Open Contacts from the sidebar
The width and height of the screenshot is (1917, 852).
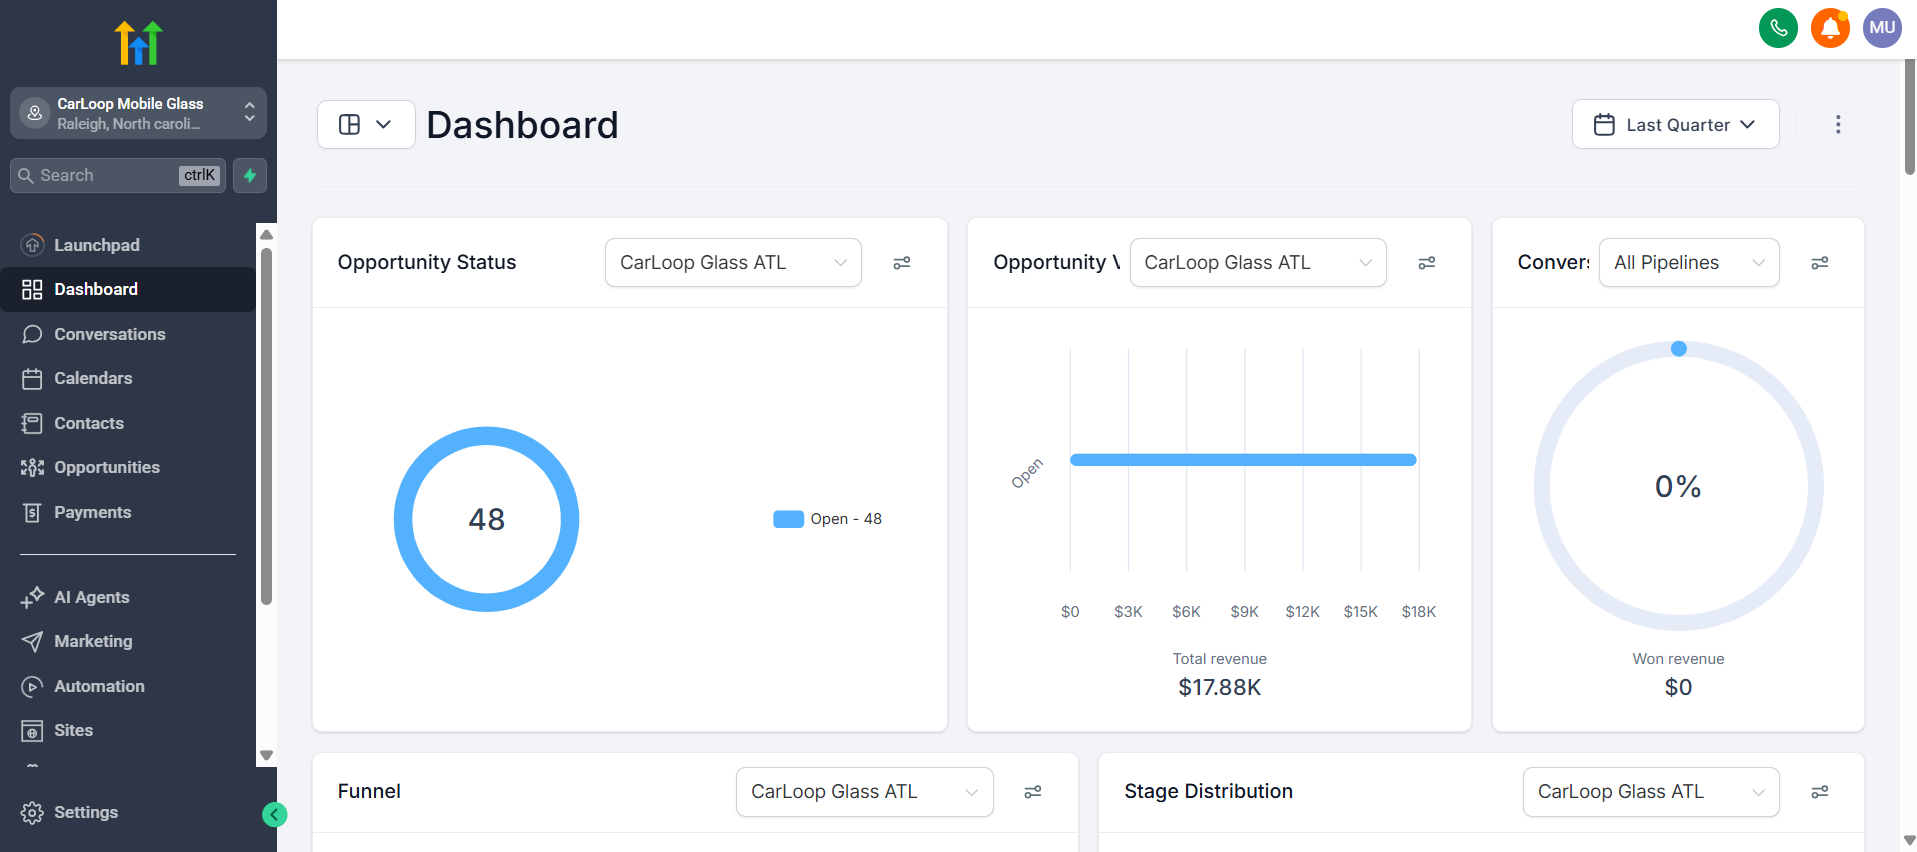point(128,423)
